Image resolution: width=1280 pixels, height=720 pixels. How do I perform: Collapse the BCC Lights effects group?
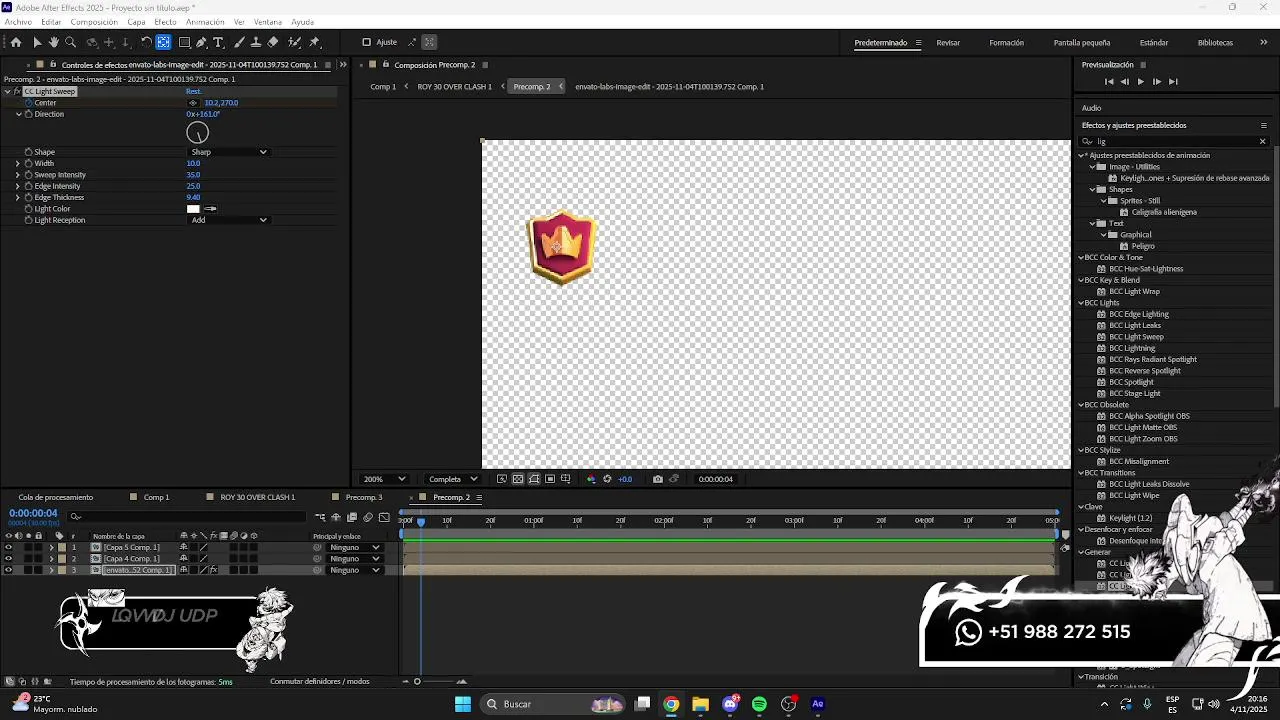[x=1081, y=303]
